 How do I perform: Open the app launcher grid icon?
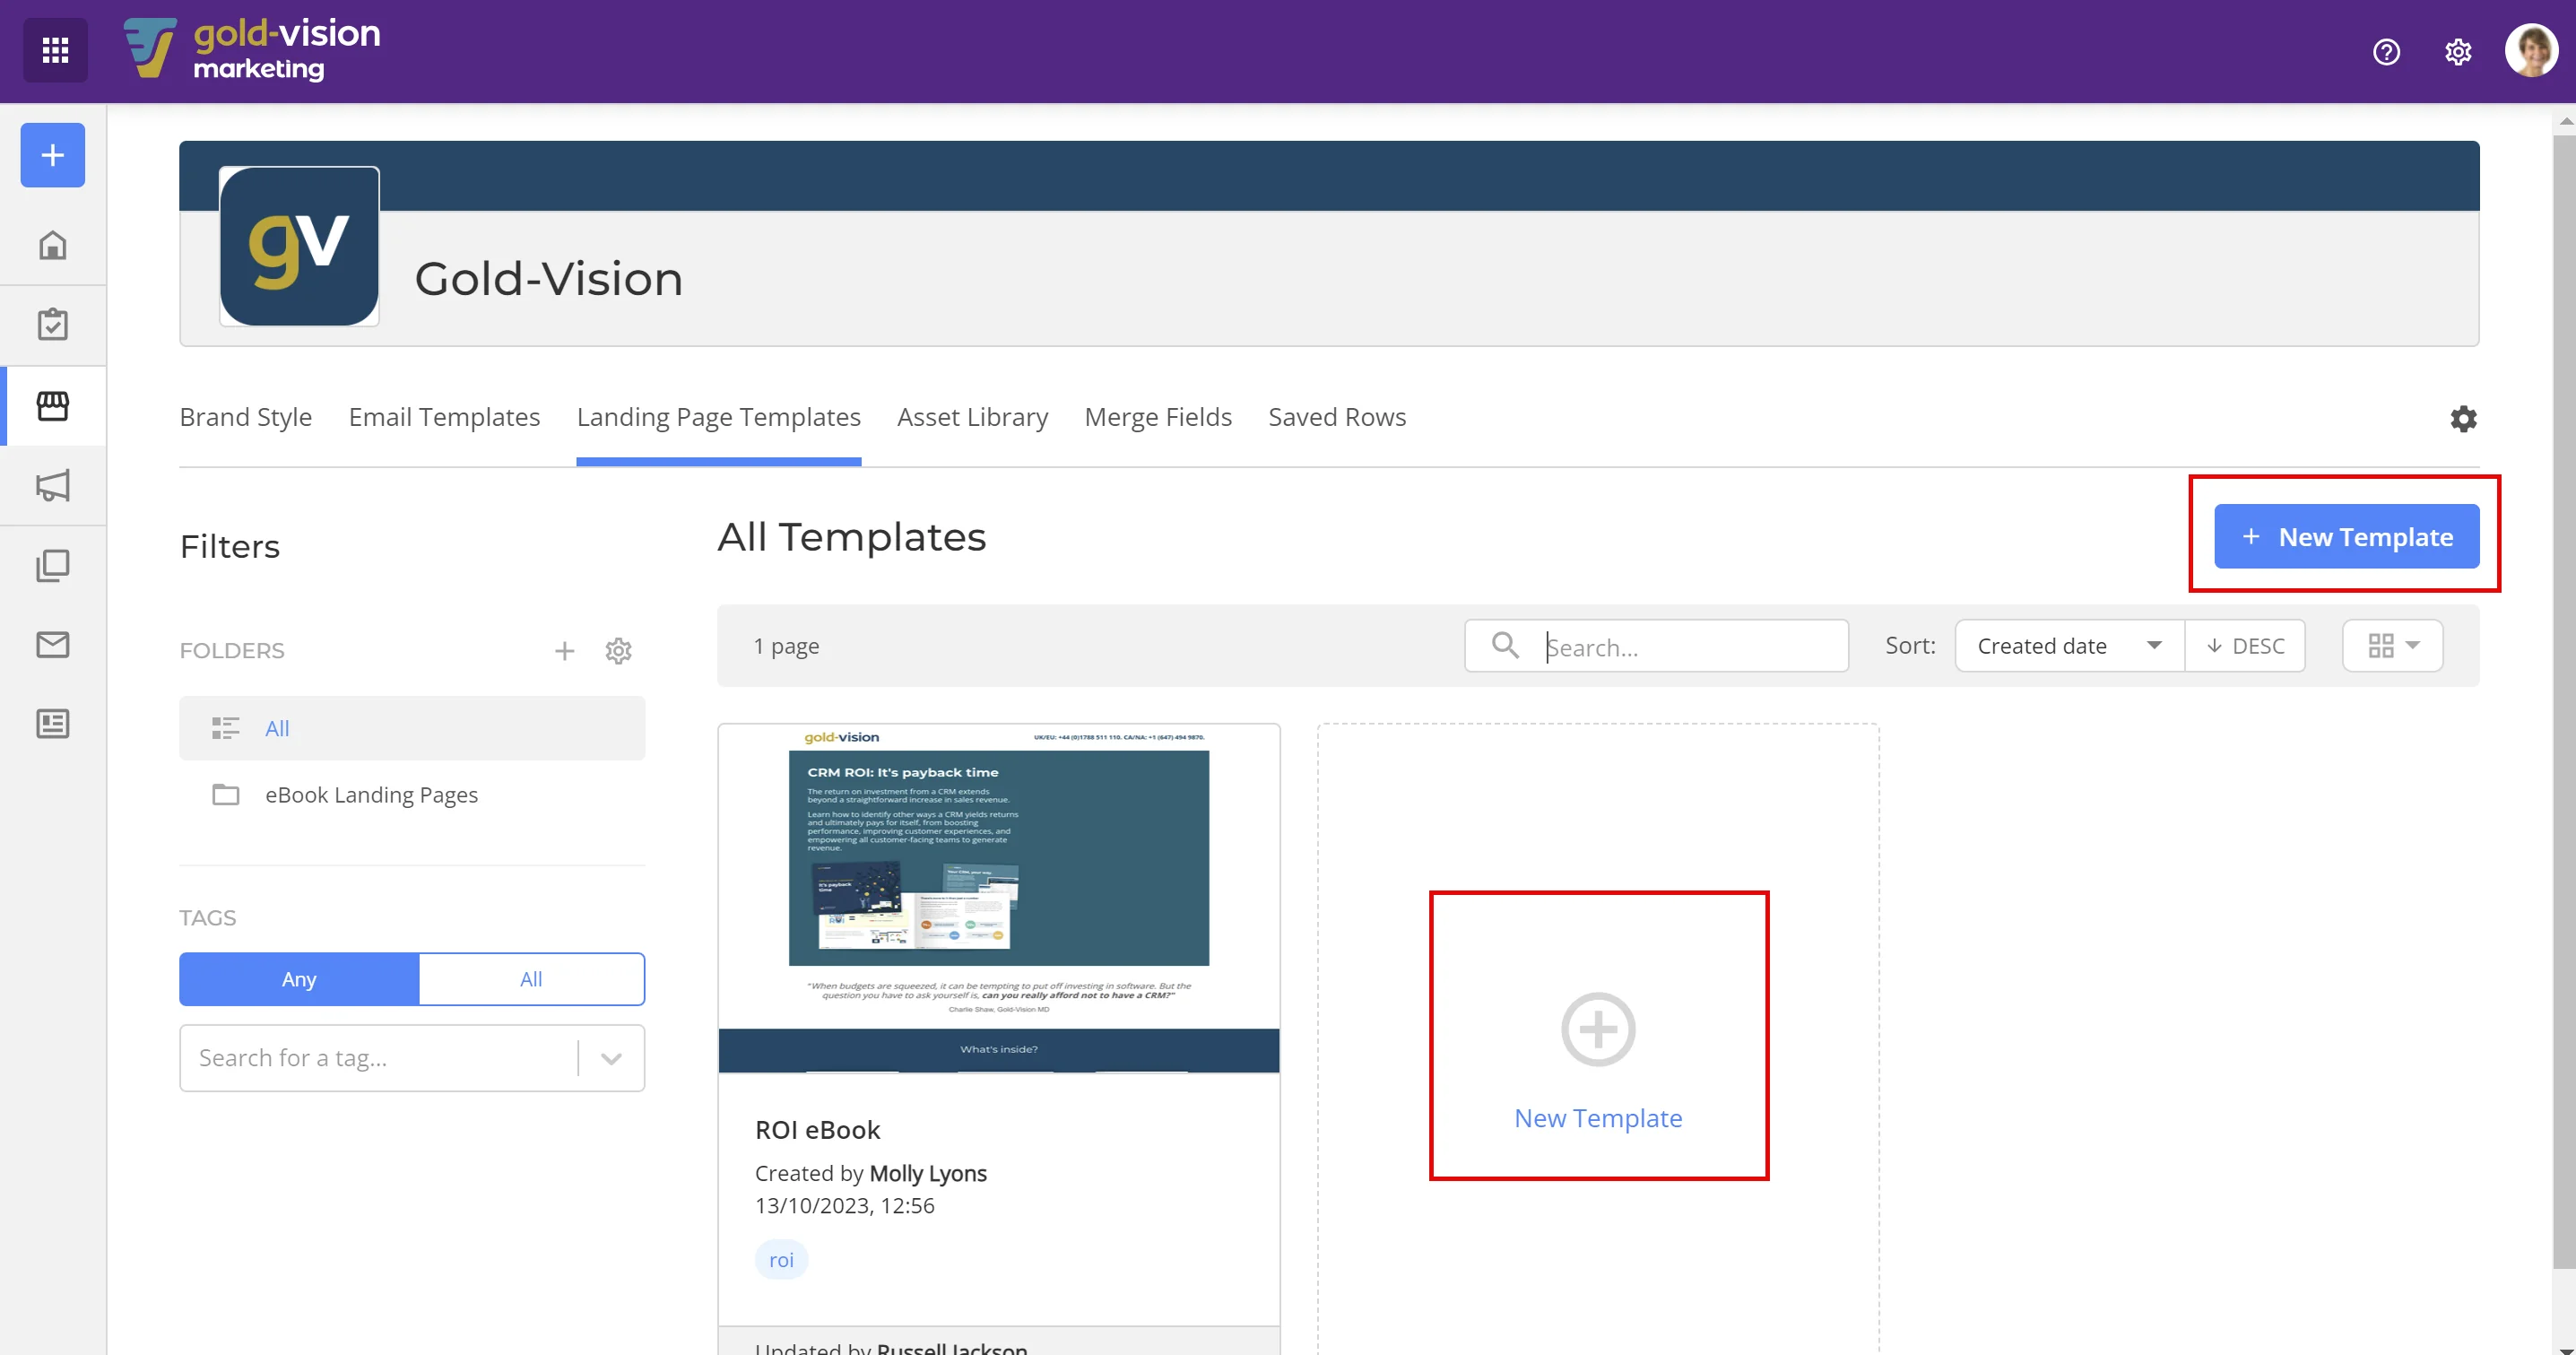pyautogui.click(x=55, y=50)
